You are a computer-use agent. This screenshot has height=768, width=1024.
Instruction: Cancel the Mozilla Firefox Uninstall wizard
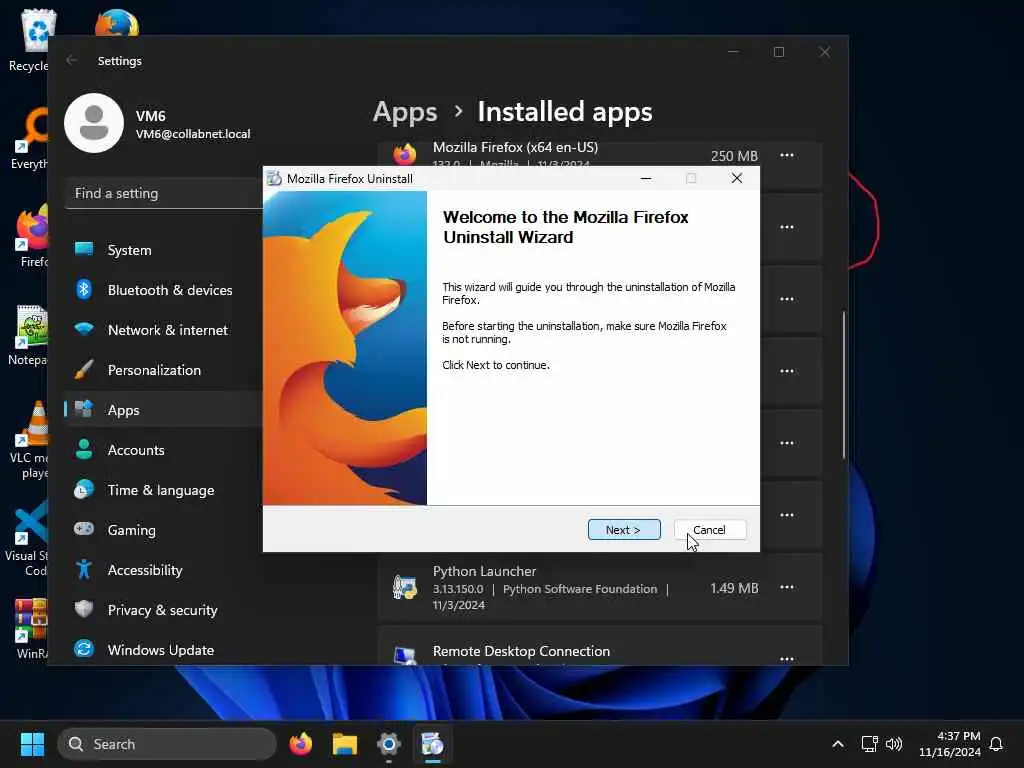click(710, 530)
